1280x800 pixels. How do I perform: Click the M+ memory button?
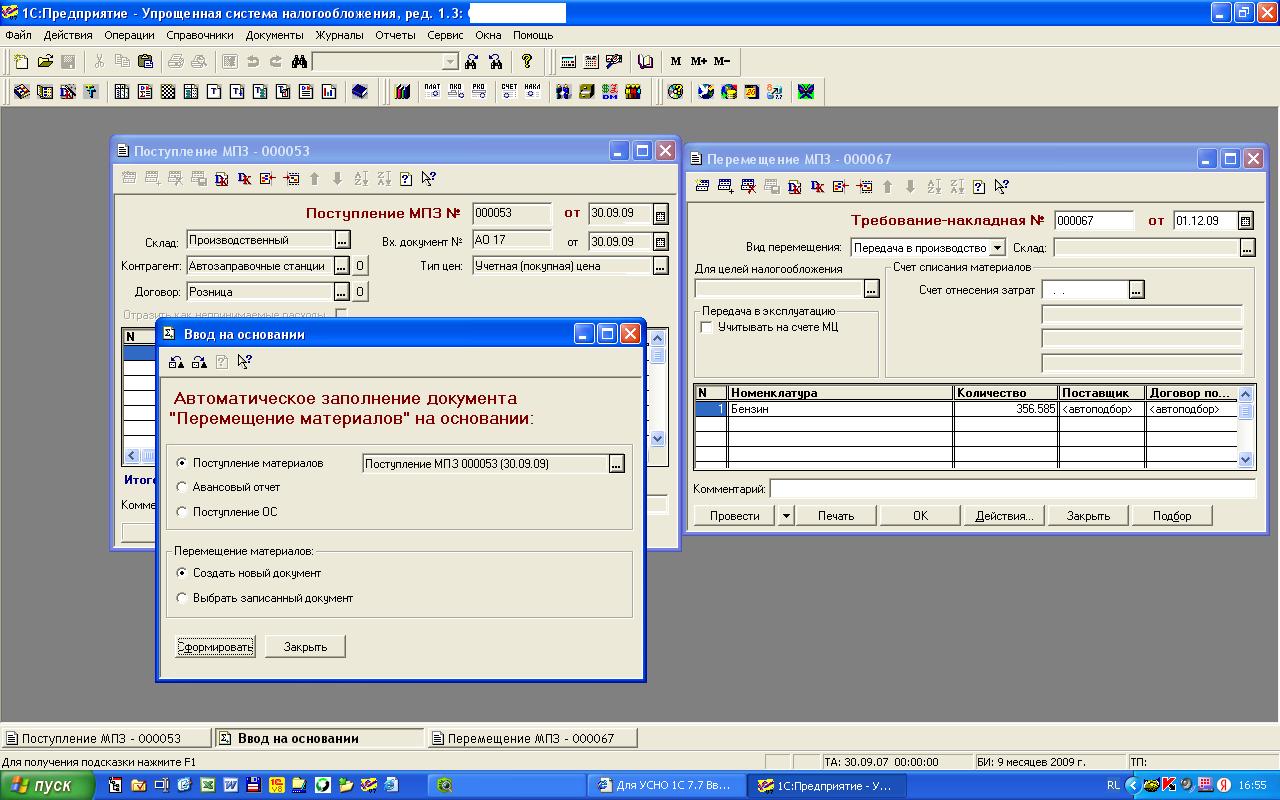click(x=699, y=61)
